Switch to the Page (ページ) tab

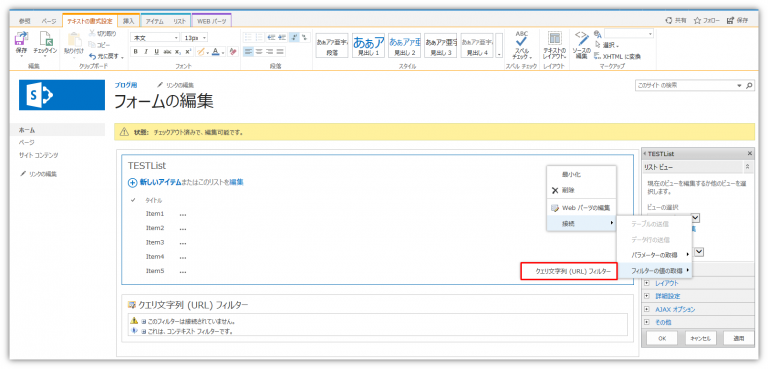pos(48,21)
